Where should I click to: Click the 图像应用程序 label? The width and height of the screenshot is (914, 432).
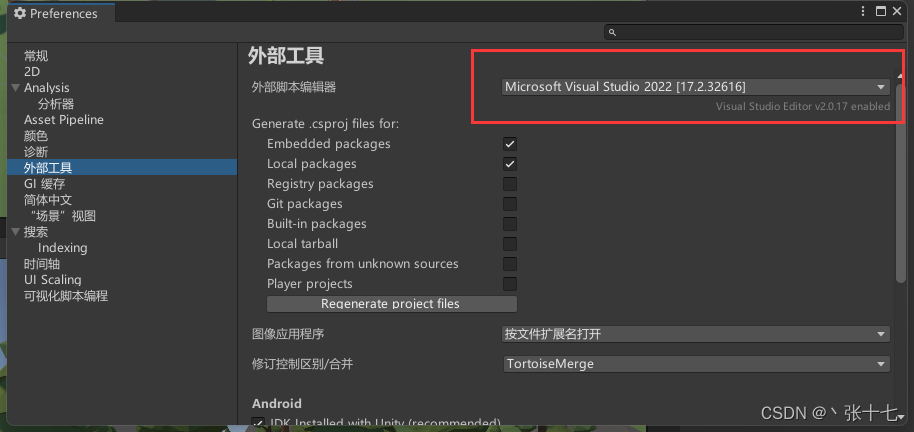[288, 335]
